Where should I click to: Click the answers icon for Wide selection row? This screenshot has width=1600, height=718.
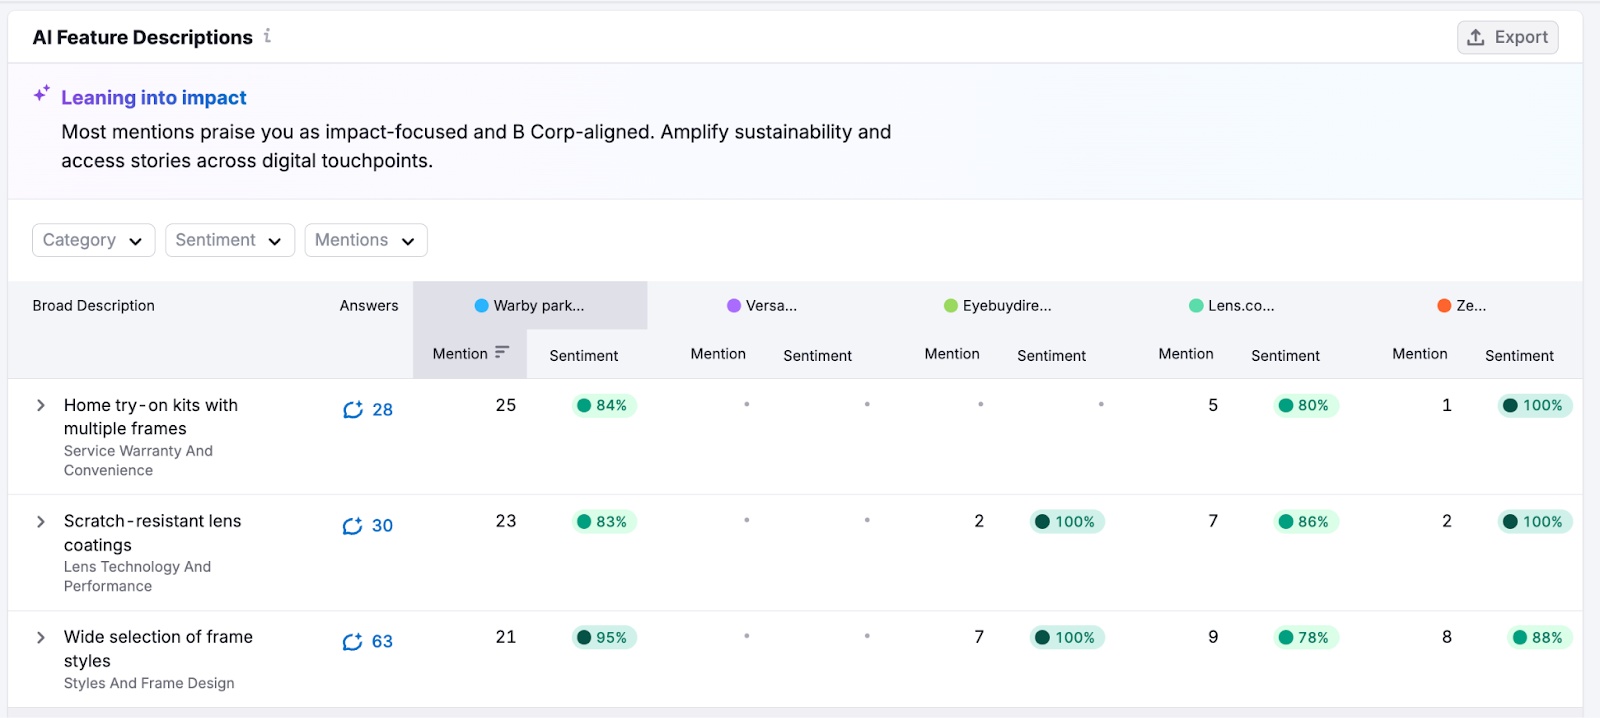tap(352, 642)
